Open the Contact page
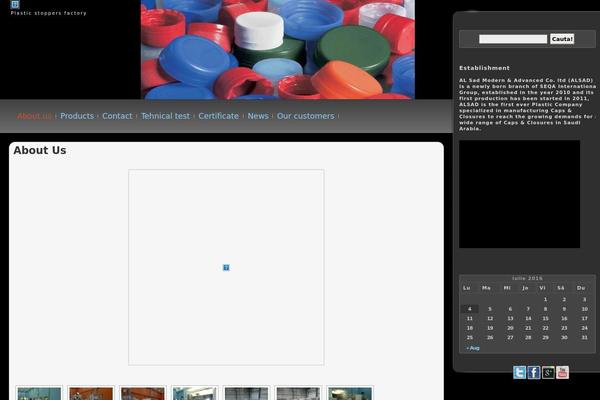This screenshot has height=400, width=600. pyautogui.click(x=117, y=116)
